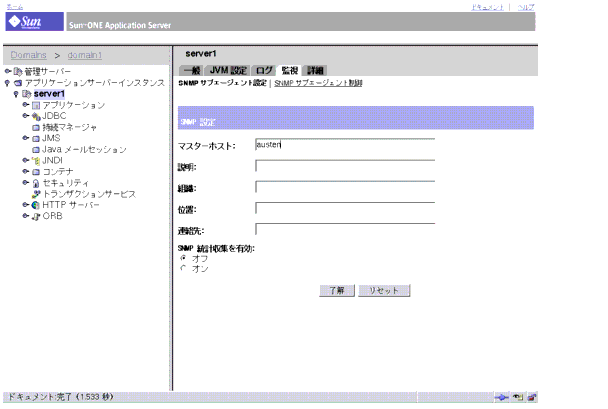Select Java メールセッション tree item
This screenshot has height=409, width=608.
[84, 149]
